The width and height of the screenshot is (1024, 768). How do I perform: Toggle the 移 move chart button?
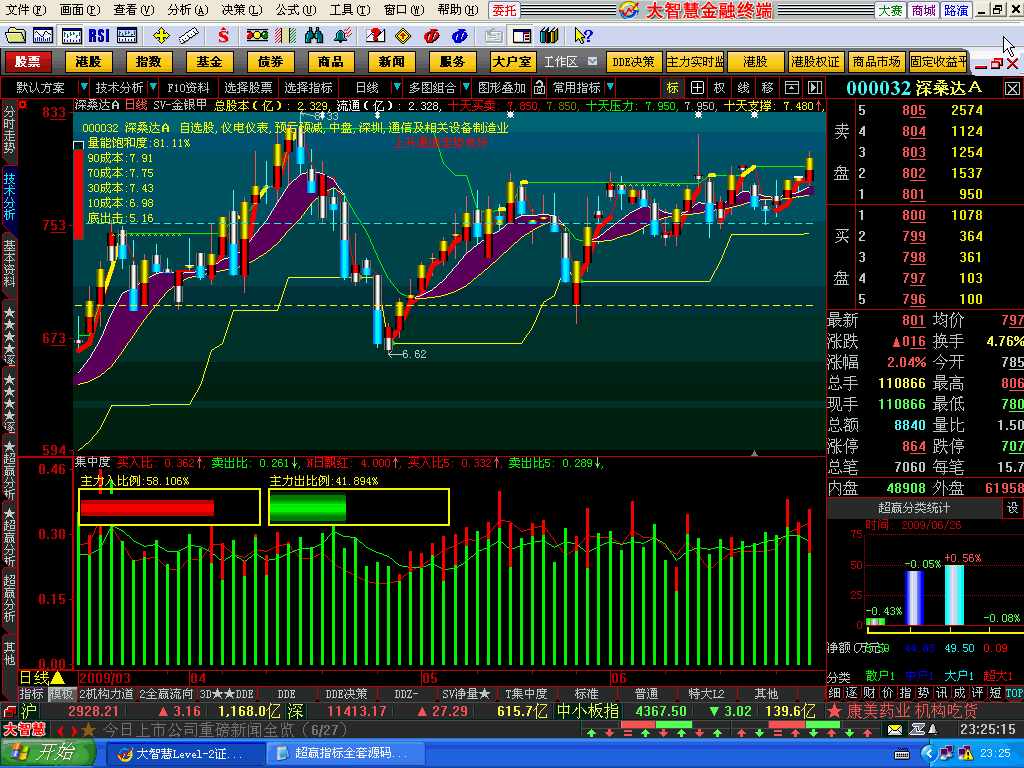click(x=767, y=88)
